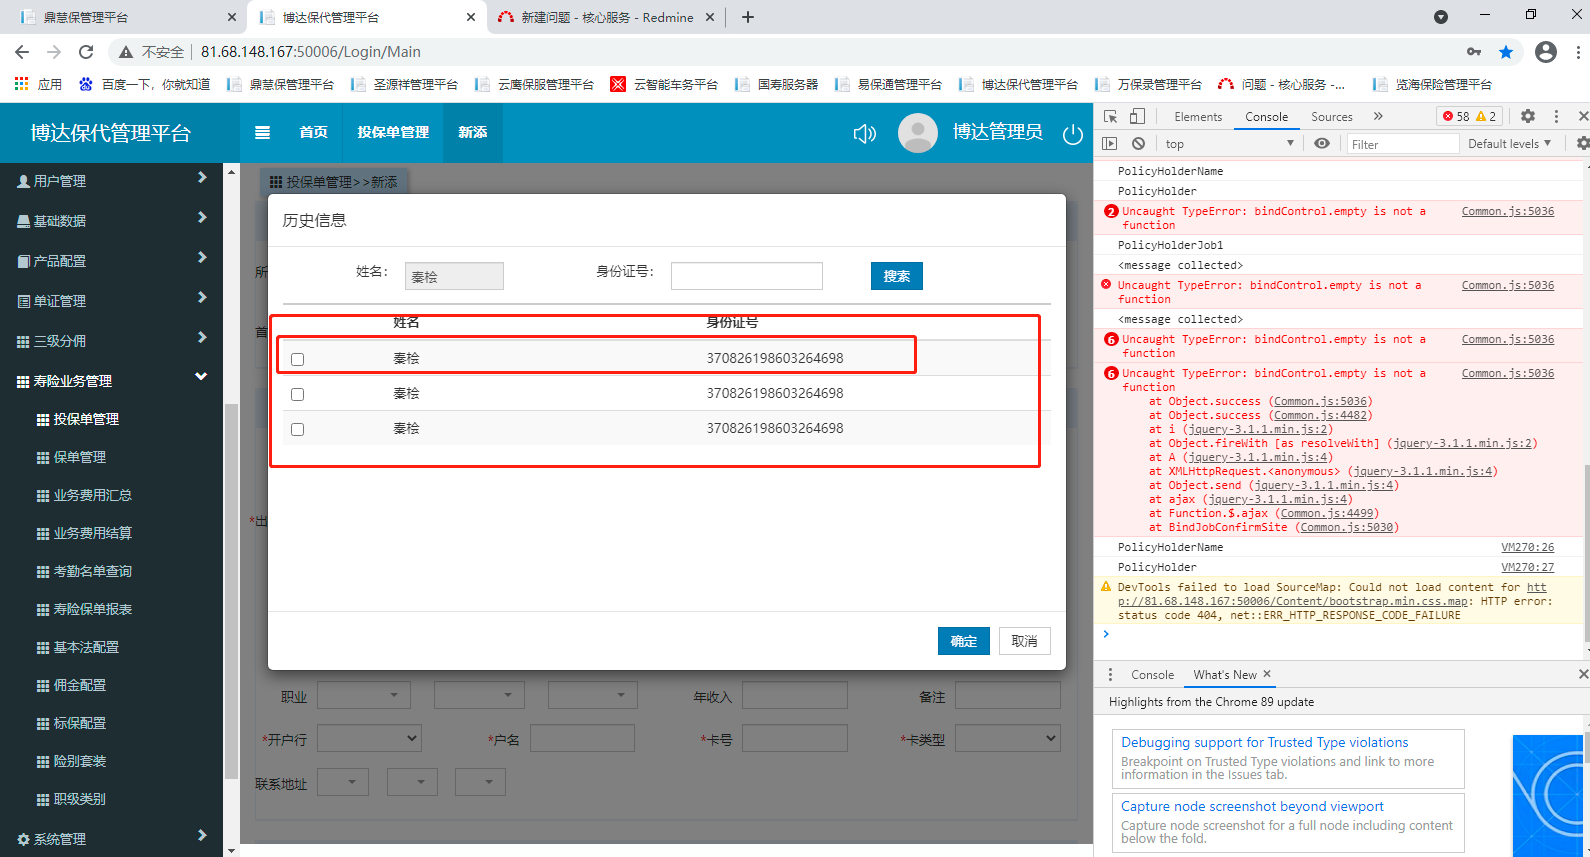Open the DevTools customize menu dots

coord(1556,117)
